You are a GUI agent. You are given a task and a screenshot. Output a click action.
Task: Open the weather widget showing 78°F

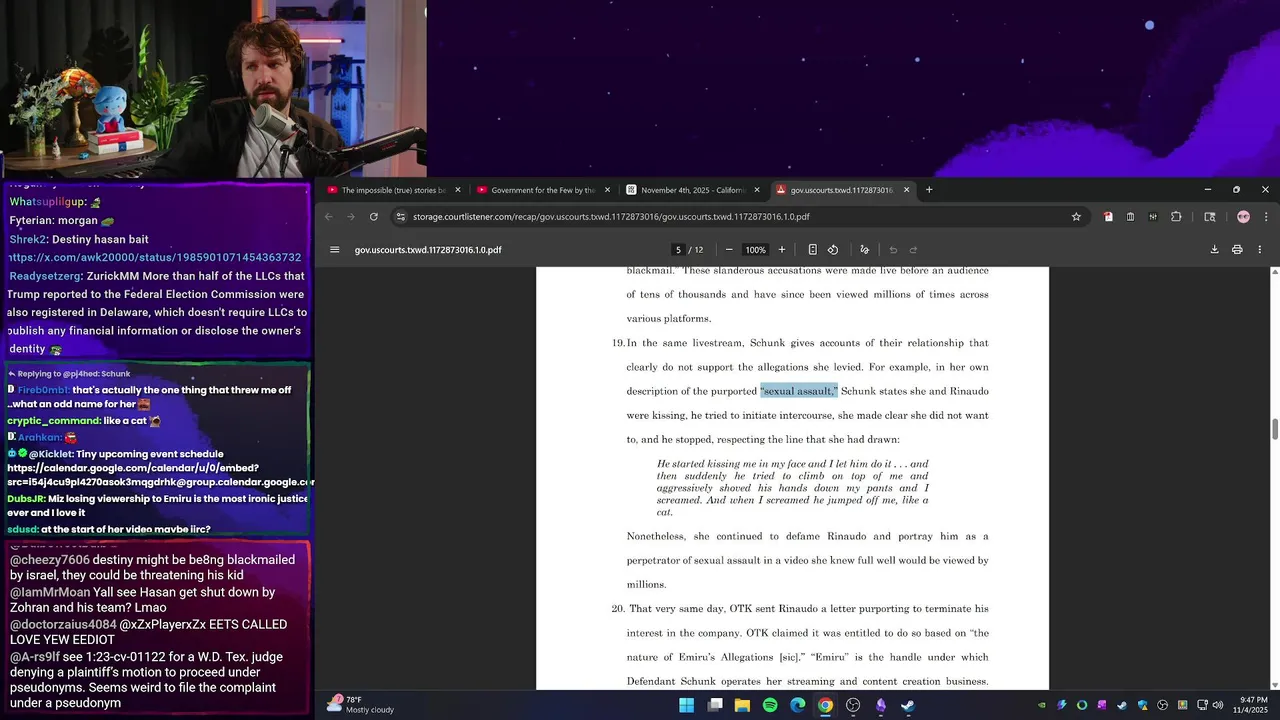pyautogui.click(x=360, y=705)
